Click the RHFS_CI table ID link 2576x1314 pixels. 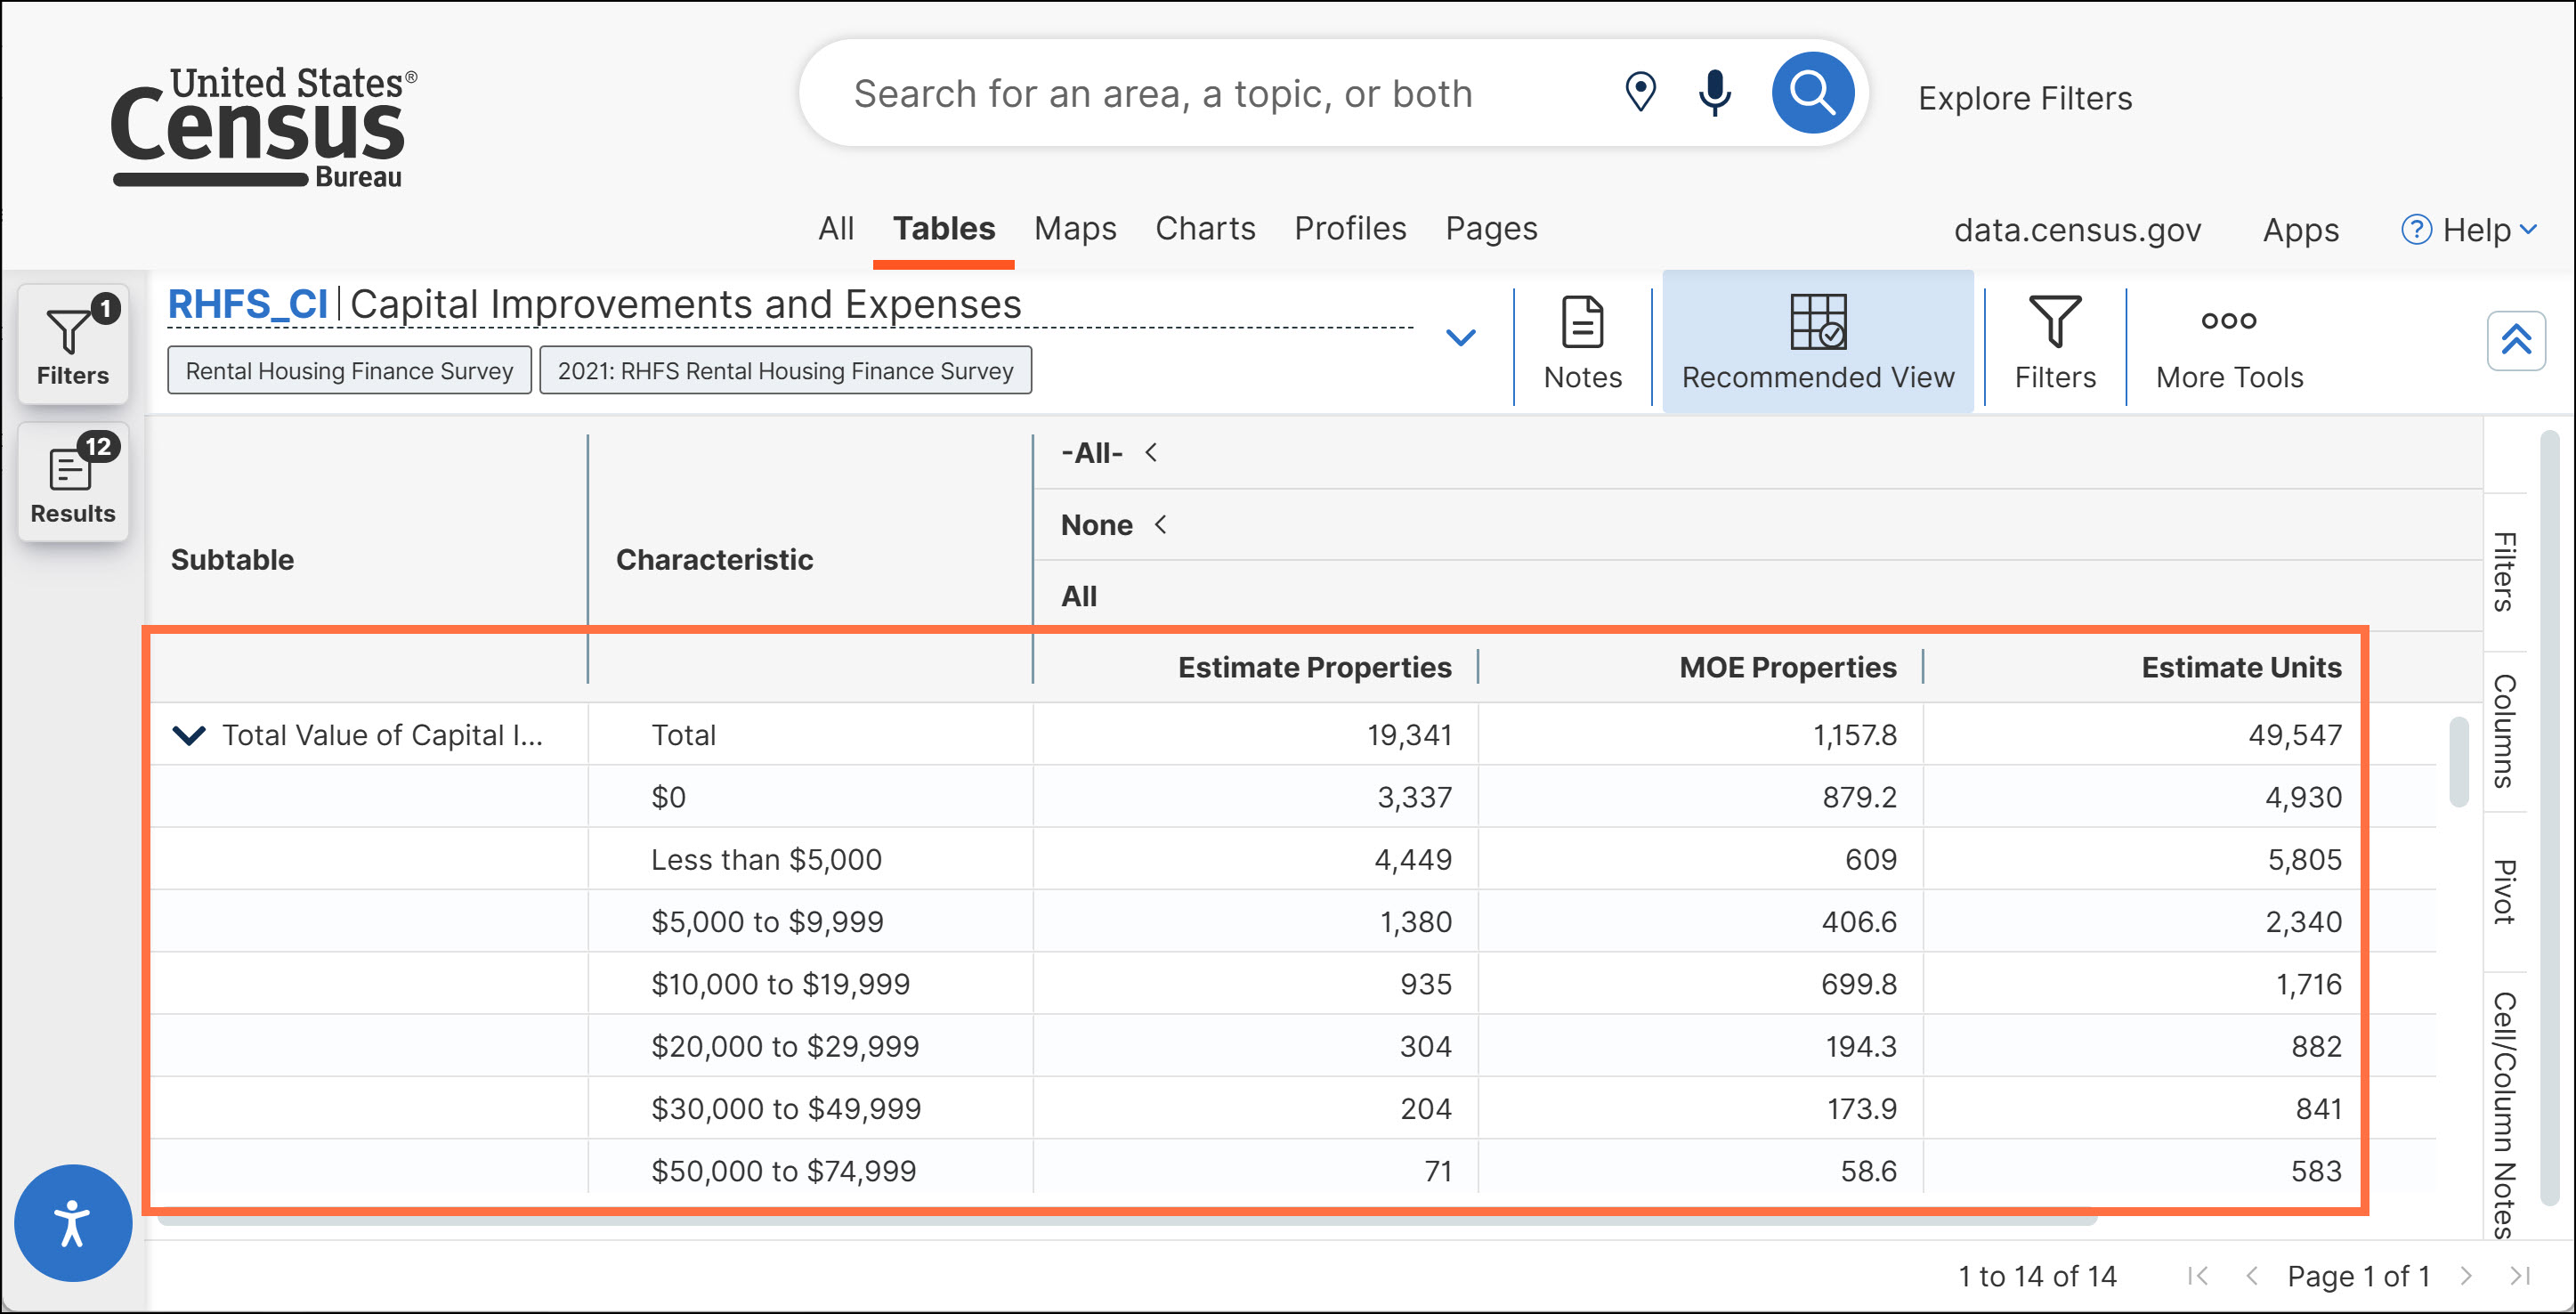[248, 304]
